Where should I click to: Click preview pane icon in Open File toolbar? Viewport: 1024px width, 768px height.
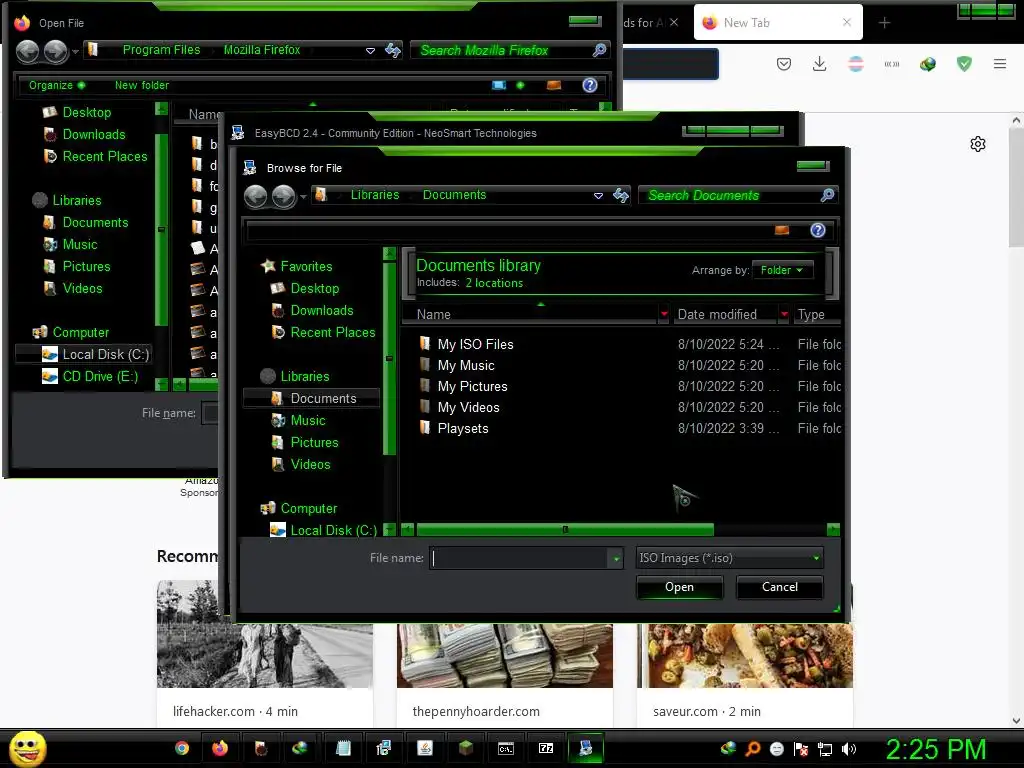pyautogui.click(x=554, y=85)
